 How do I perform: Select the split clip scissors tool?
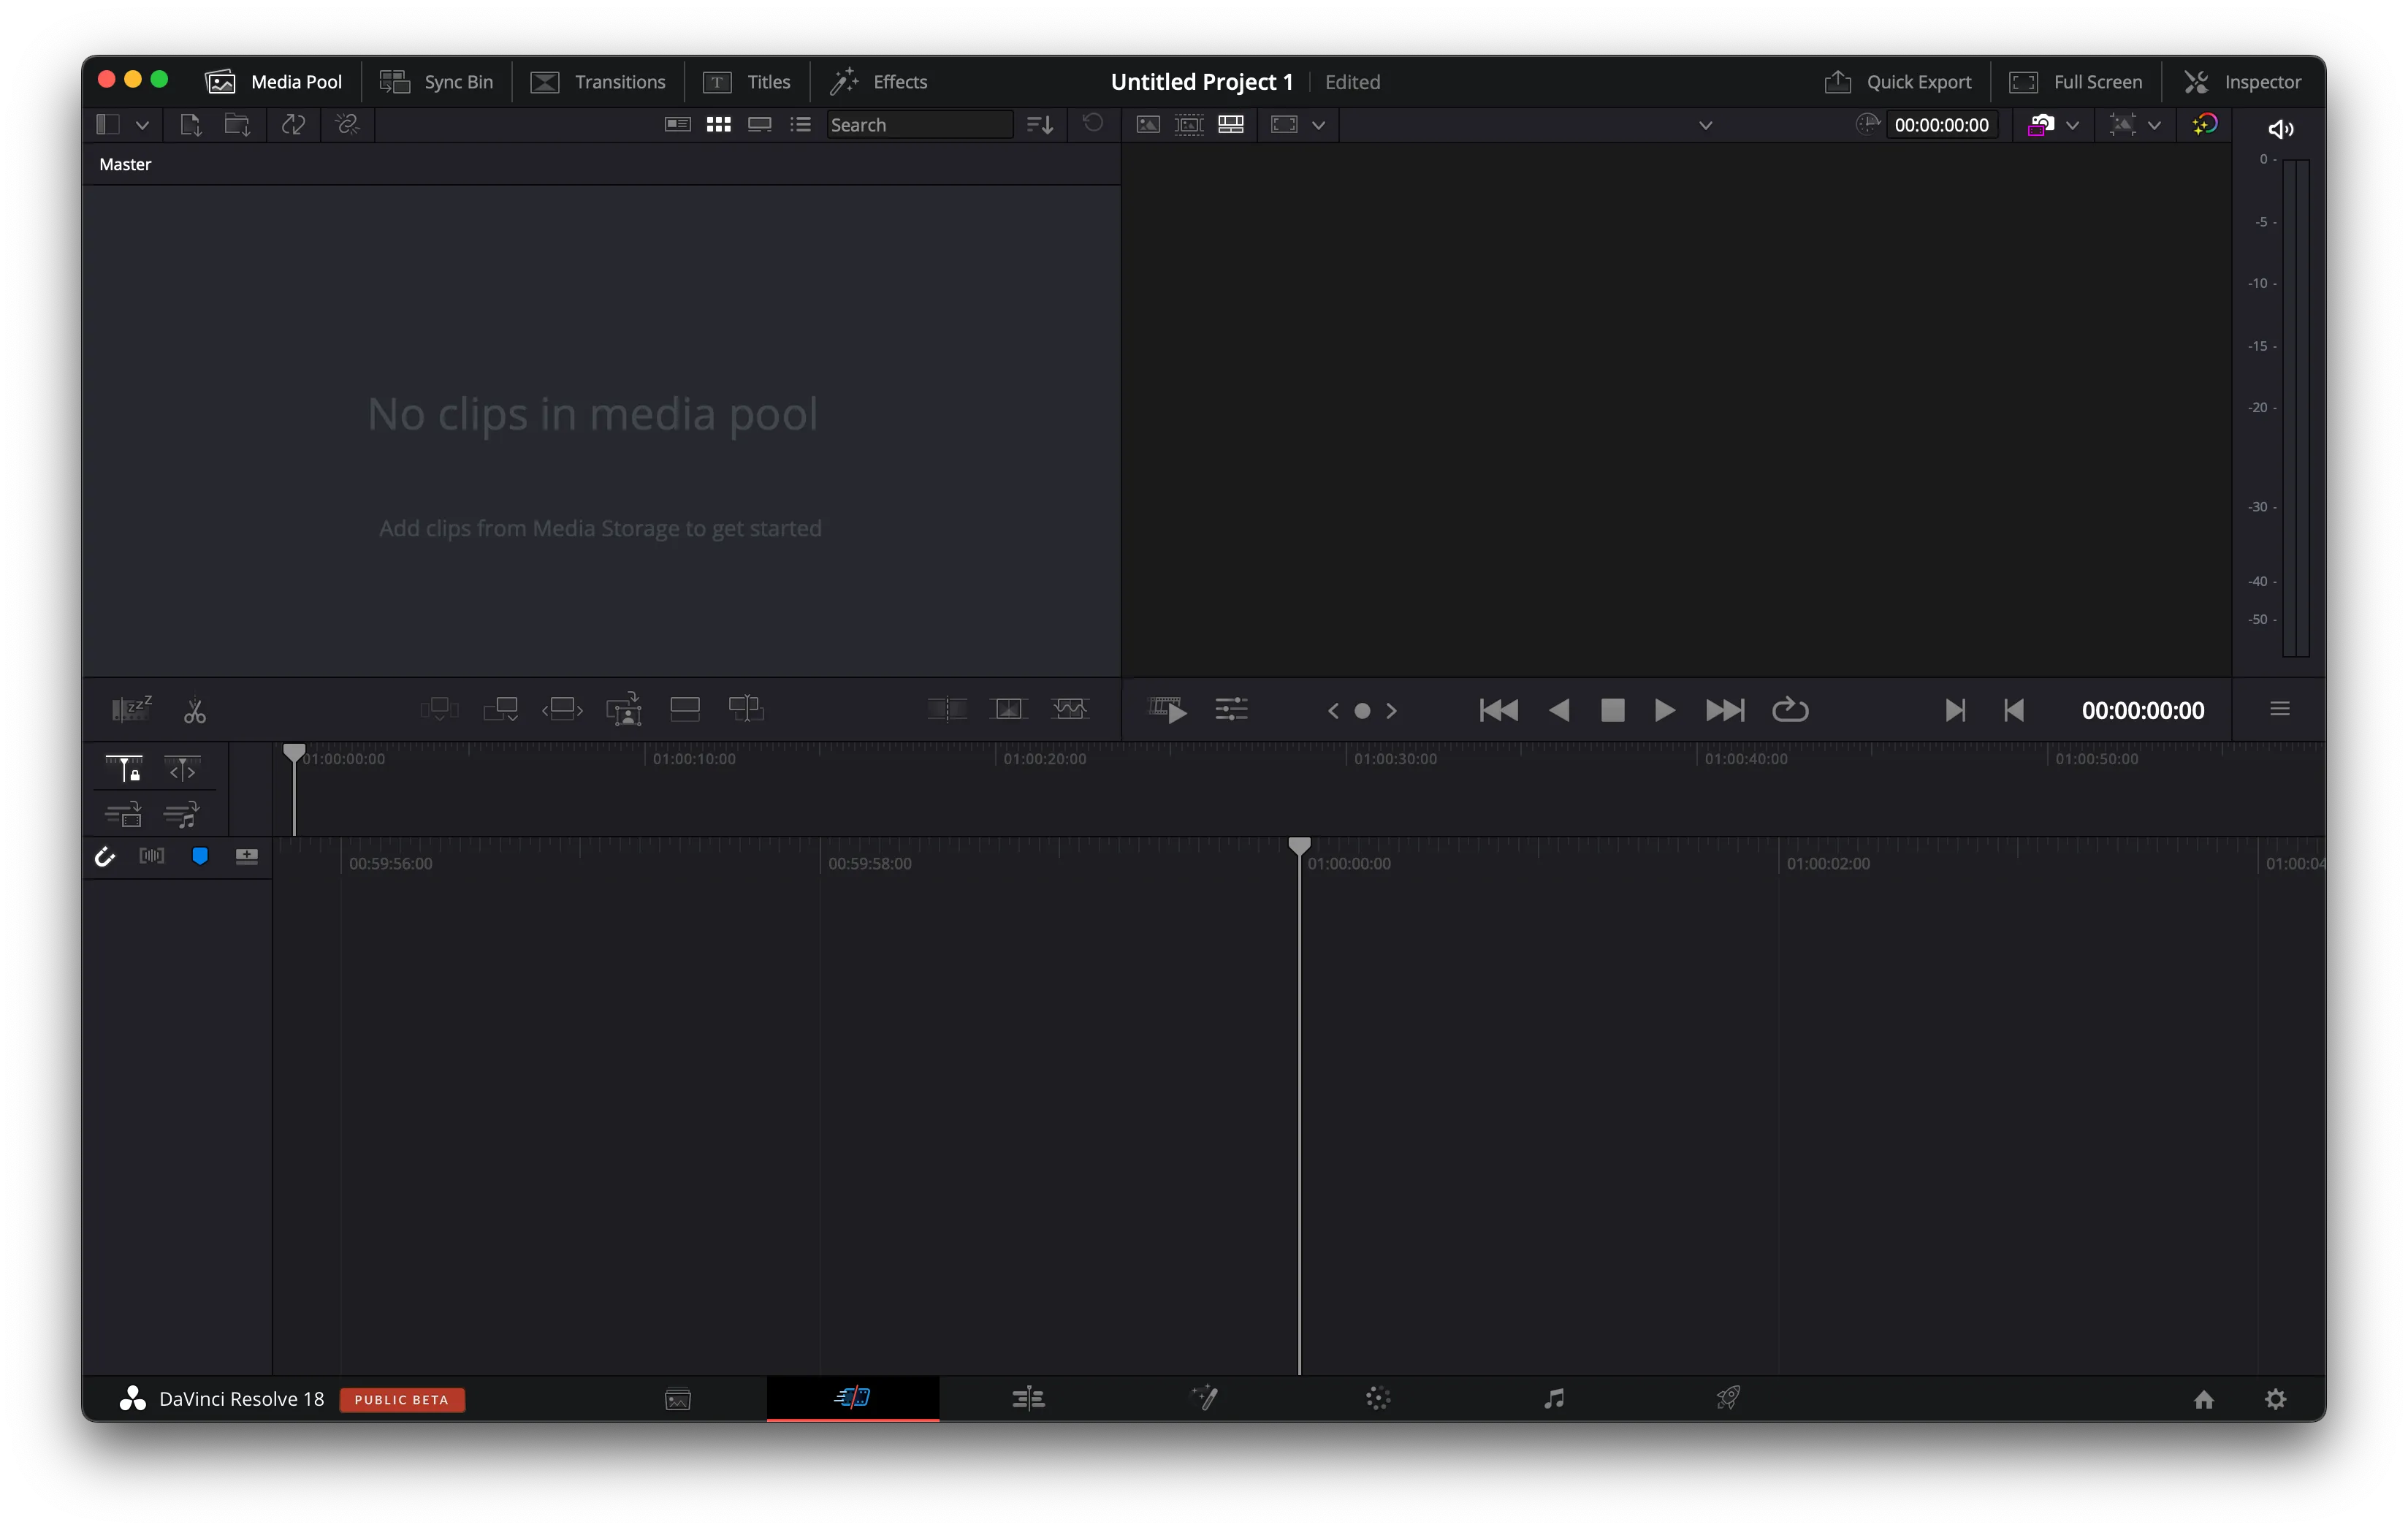pos(195,710)
